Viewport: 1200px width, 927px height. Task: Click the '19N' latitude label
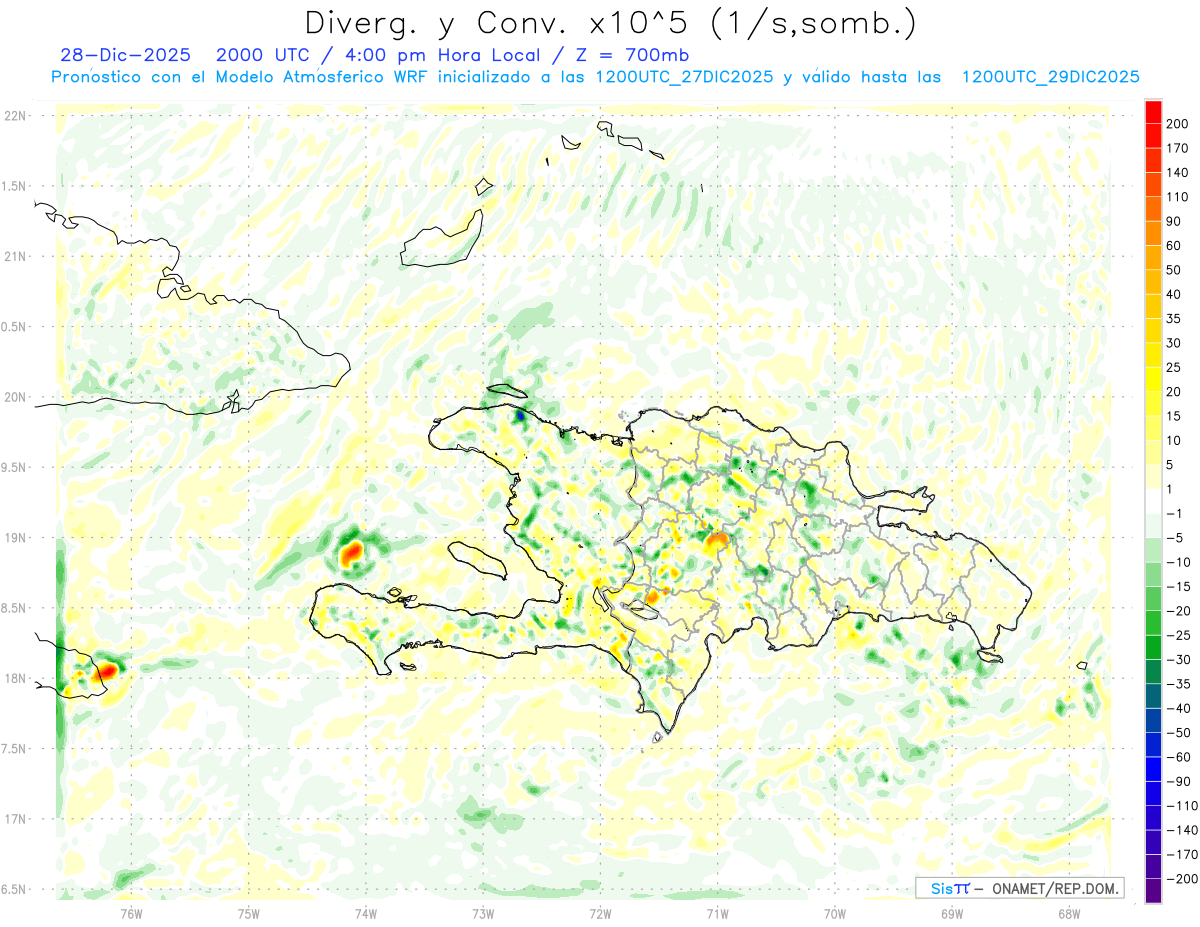coord(15,538)
